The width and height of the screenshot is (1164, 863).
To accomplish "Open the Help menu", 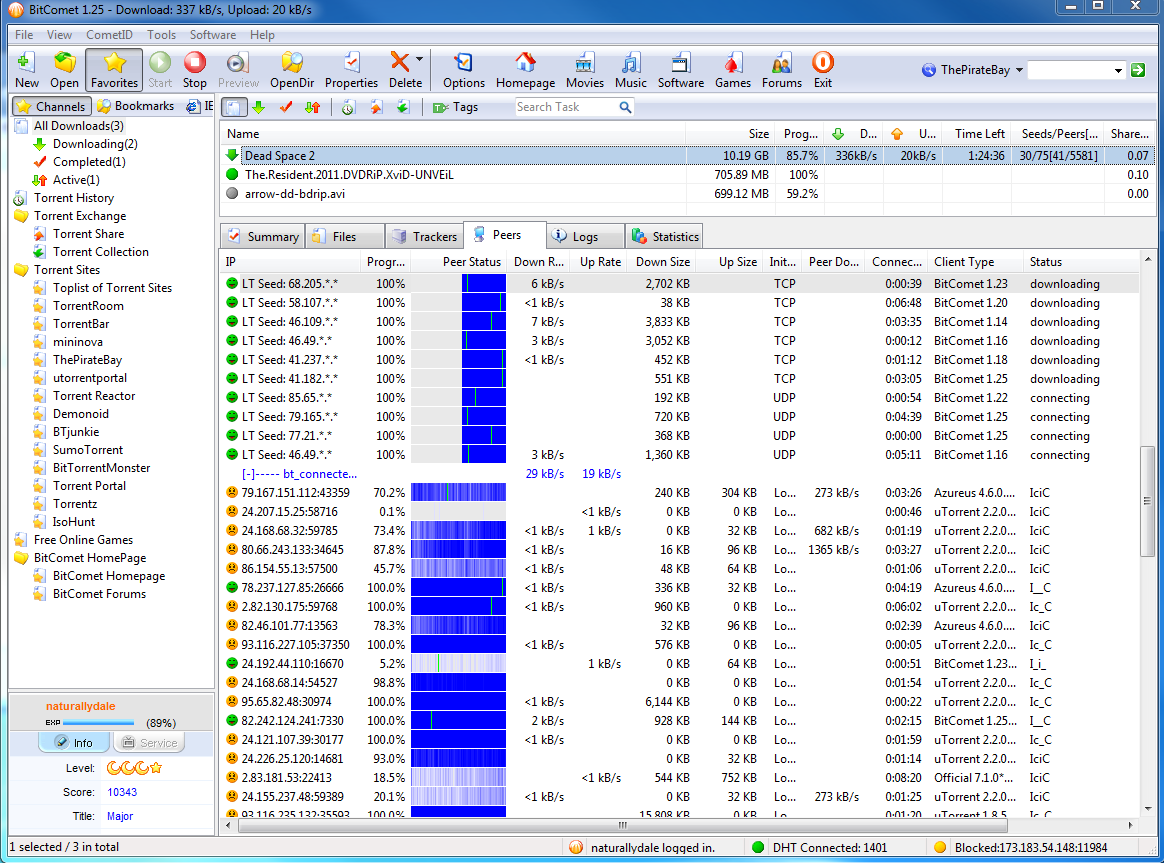I will [x=262, y=35].
